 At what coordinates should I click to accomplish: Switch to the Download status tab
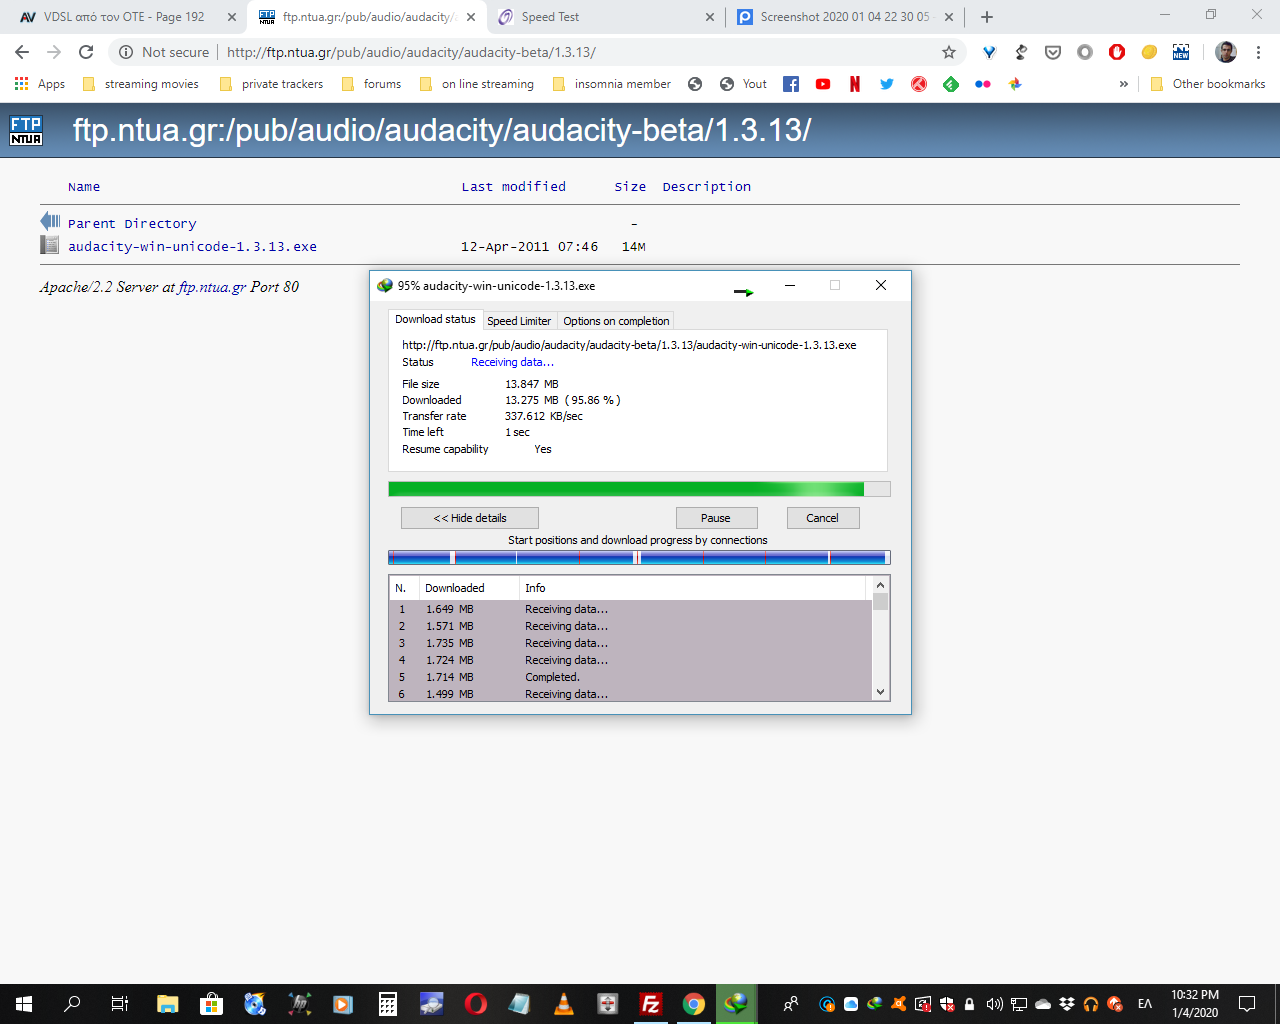(x=435, y=319)
